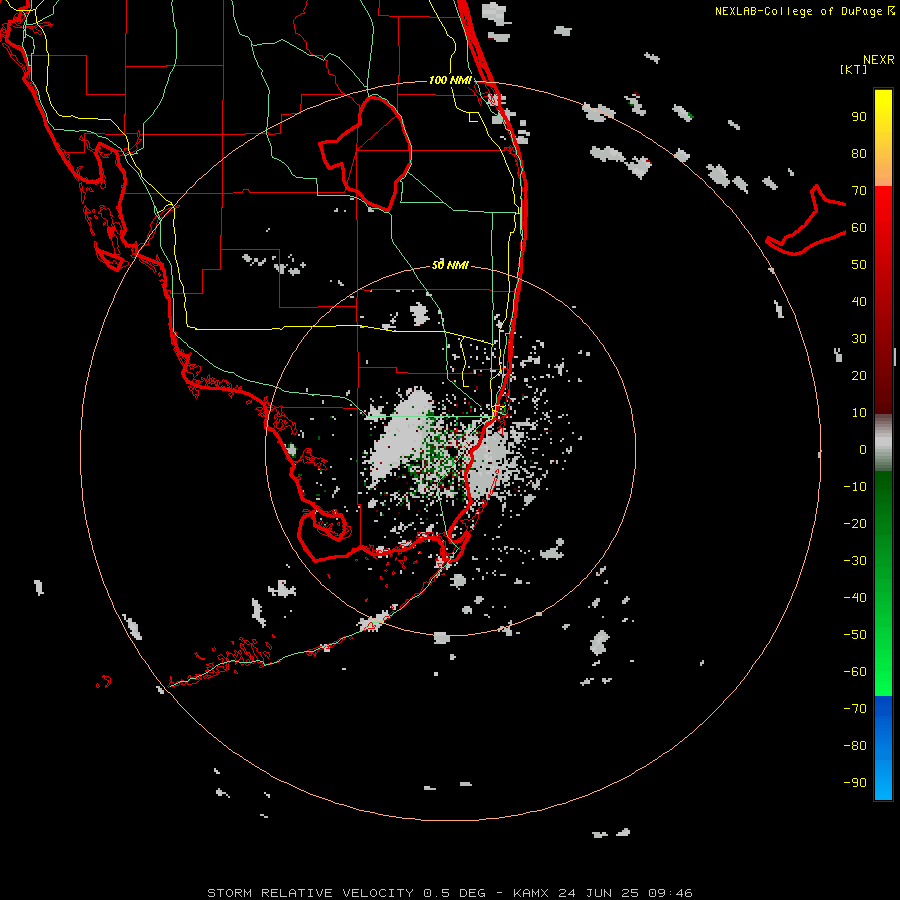
Task: Click the -40 scale label
Action: point(855,598)
